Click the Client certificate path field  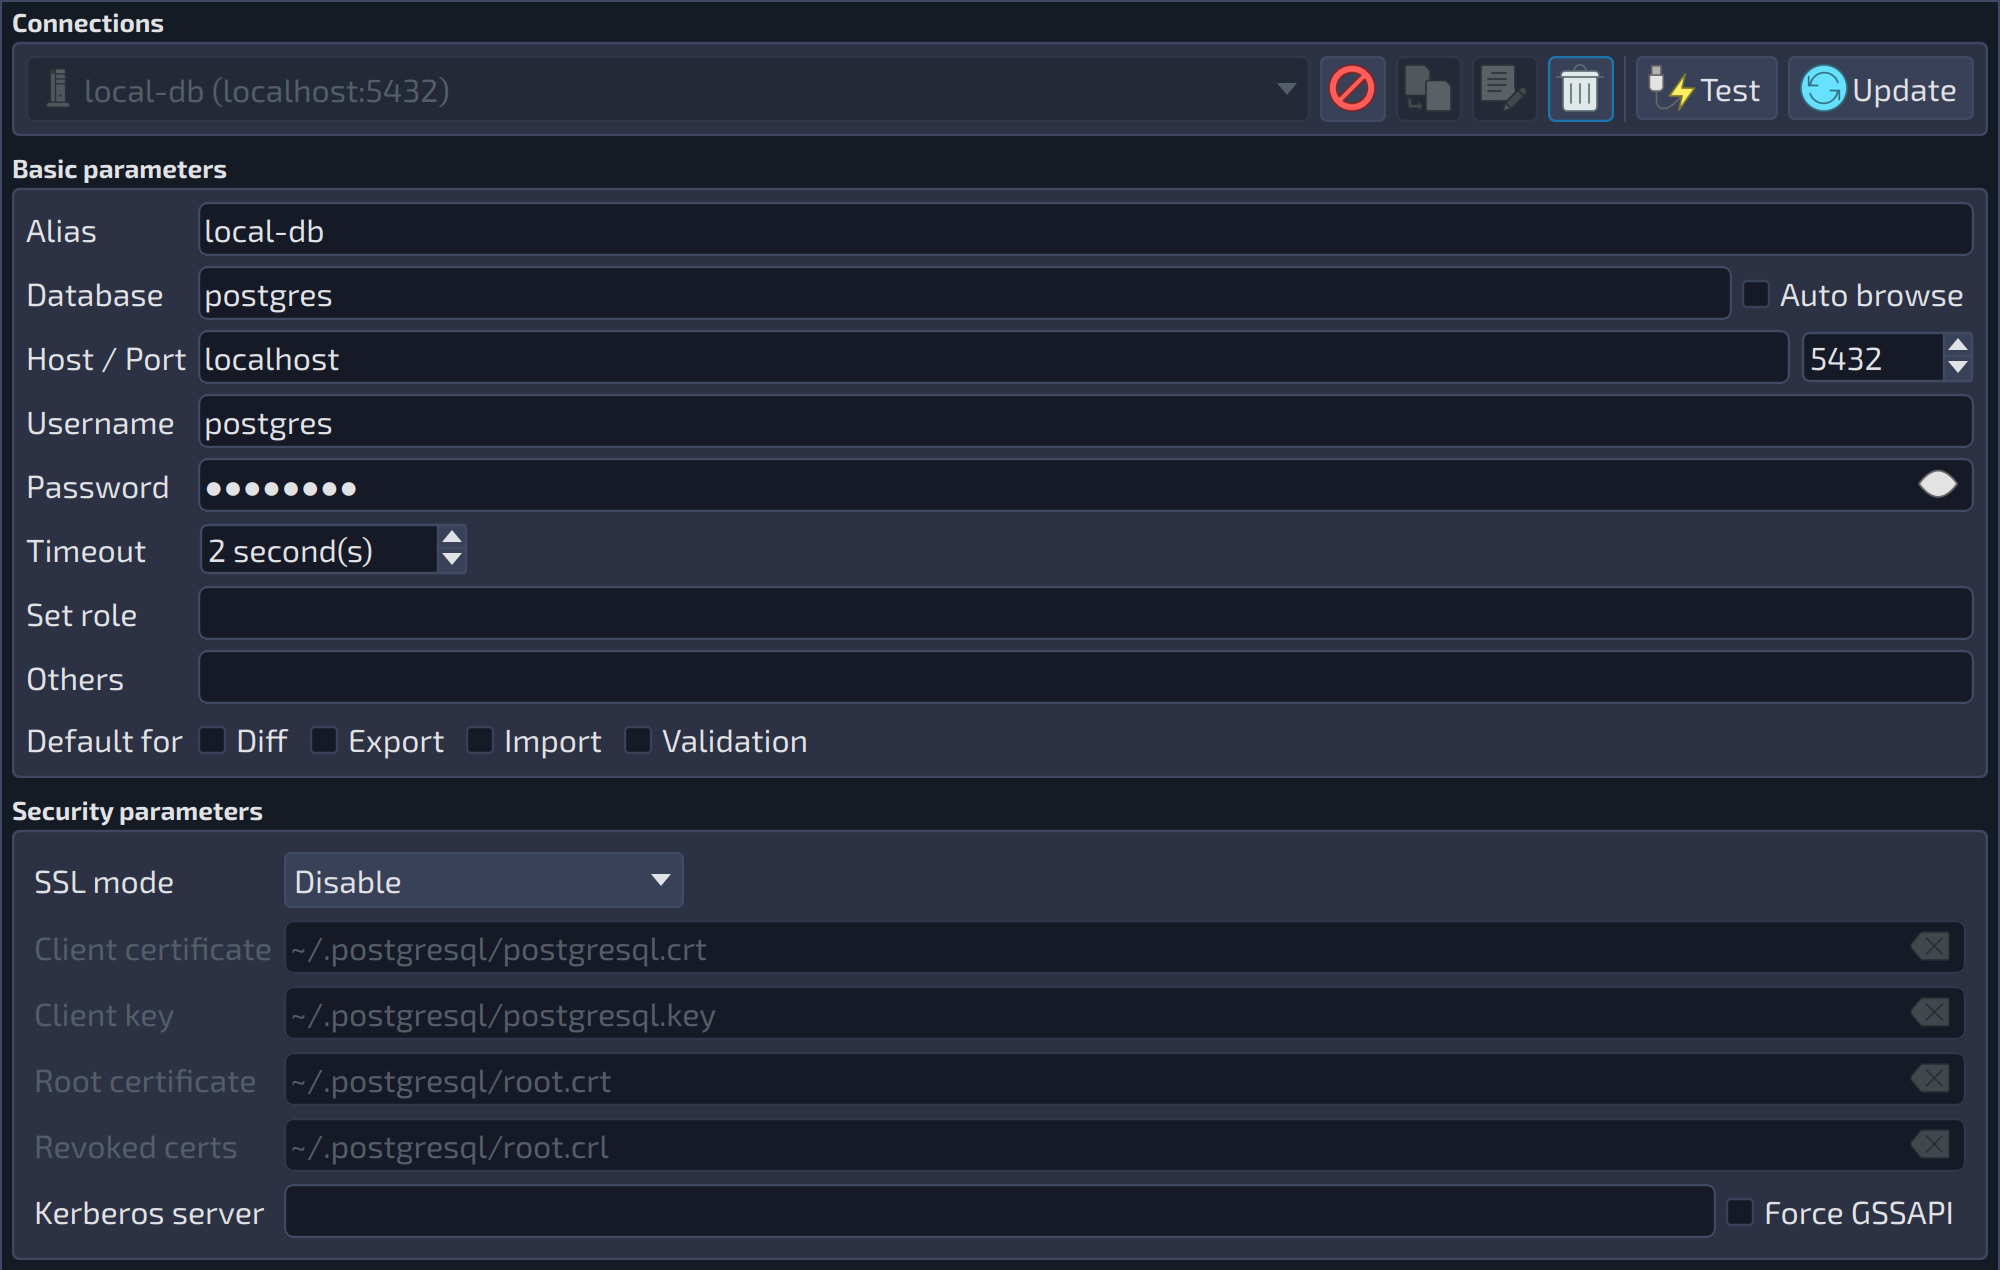1125,948
